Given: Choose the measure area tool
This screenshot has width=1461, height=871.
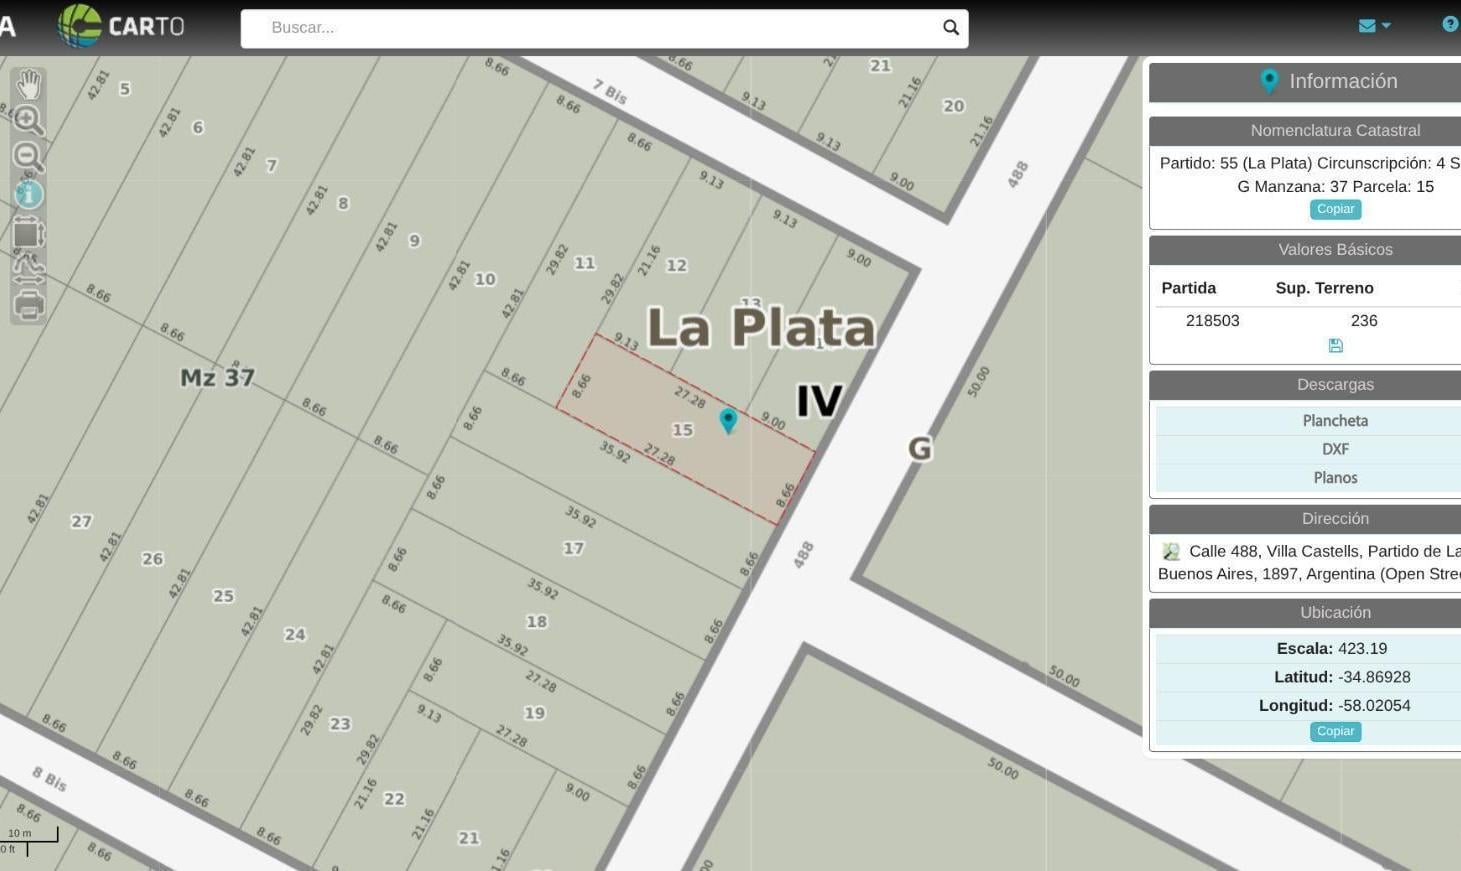Looking at the screenshot, I should point(28,233).
